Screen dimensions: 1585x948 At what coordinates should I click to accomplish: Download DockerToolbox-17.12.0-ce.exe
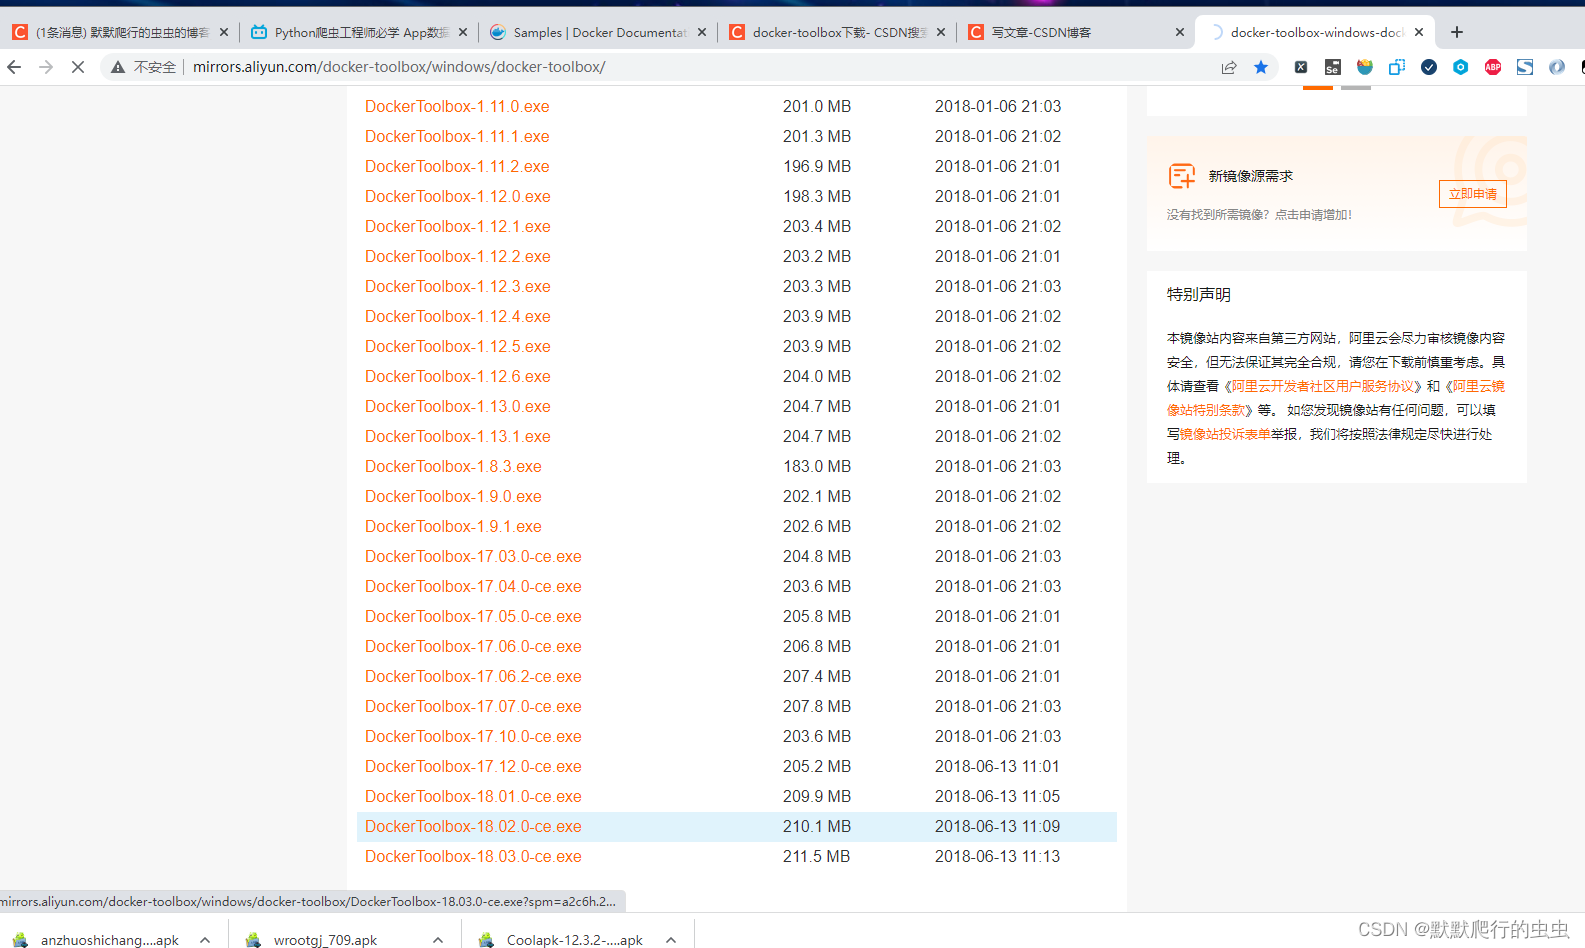473,766
